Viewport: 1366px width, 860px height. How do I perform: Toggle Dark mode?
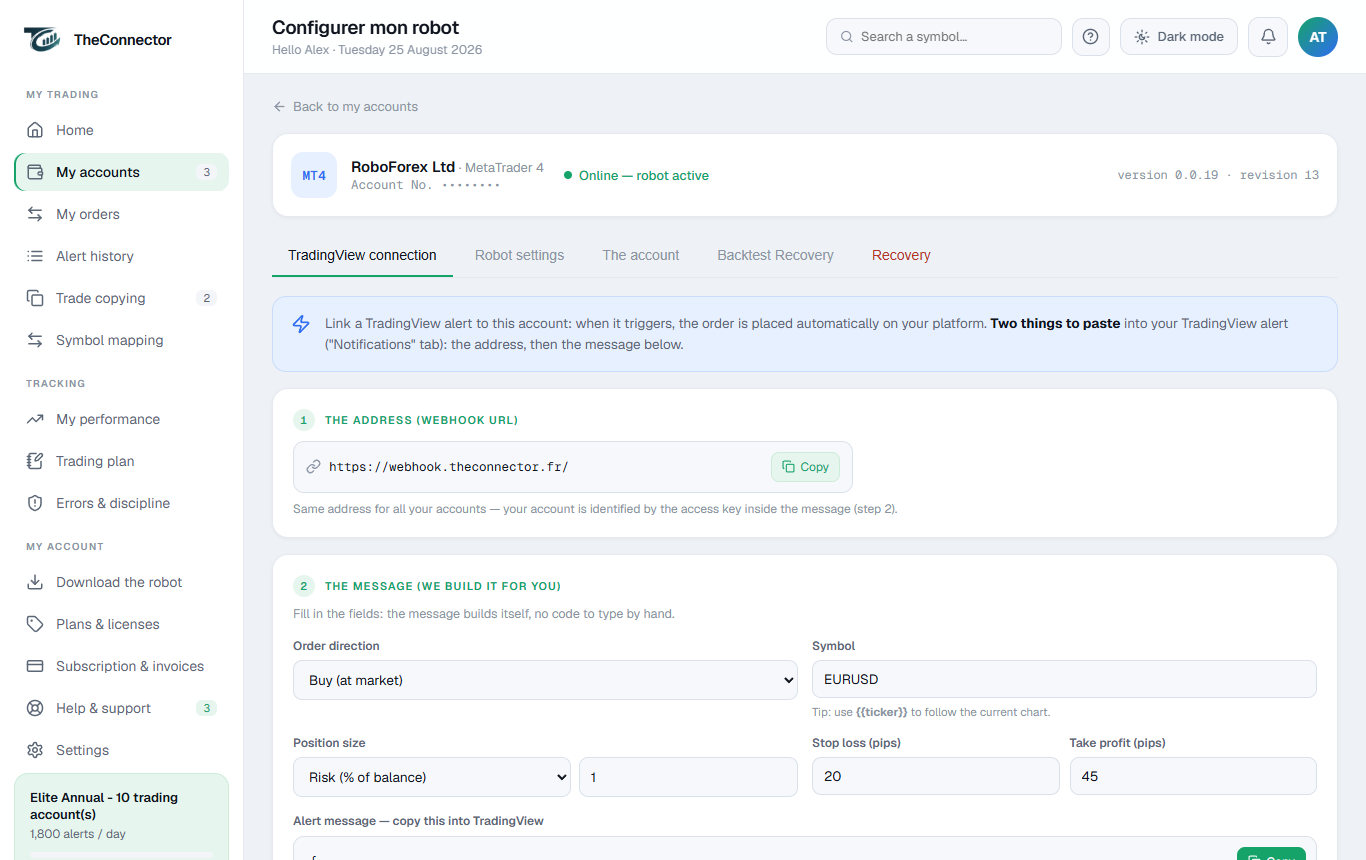(1179, 37)
